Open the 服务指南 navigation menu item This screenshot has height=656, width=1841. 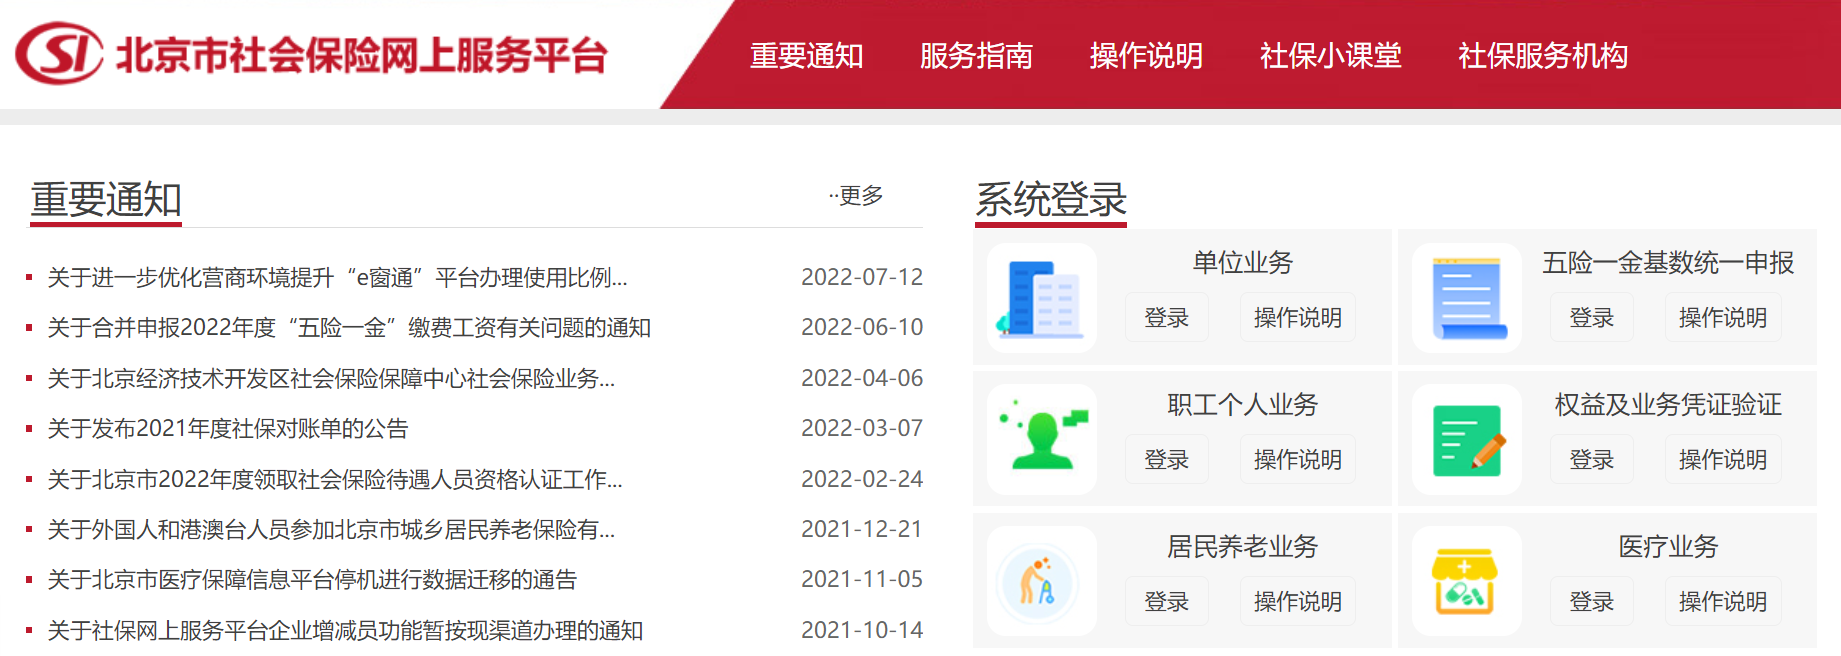(976, 56)
